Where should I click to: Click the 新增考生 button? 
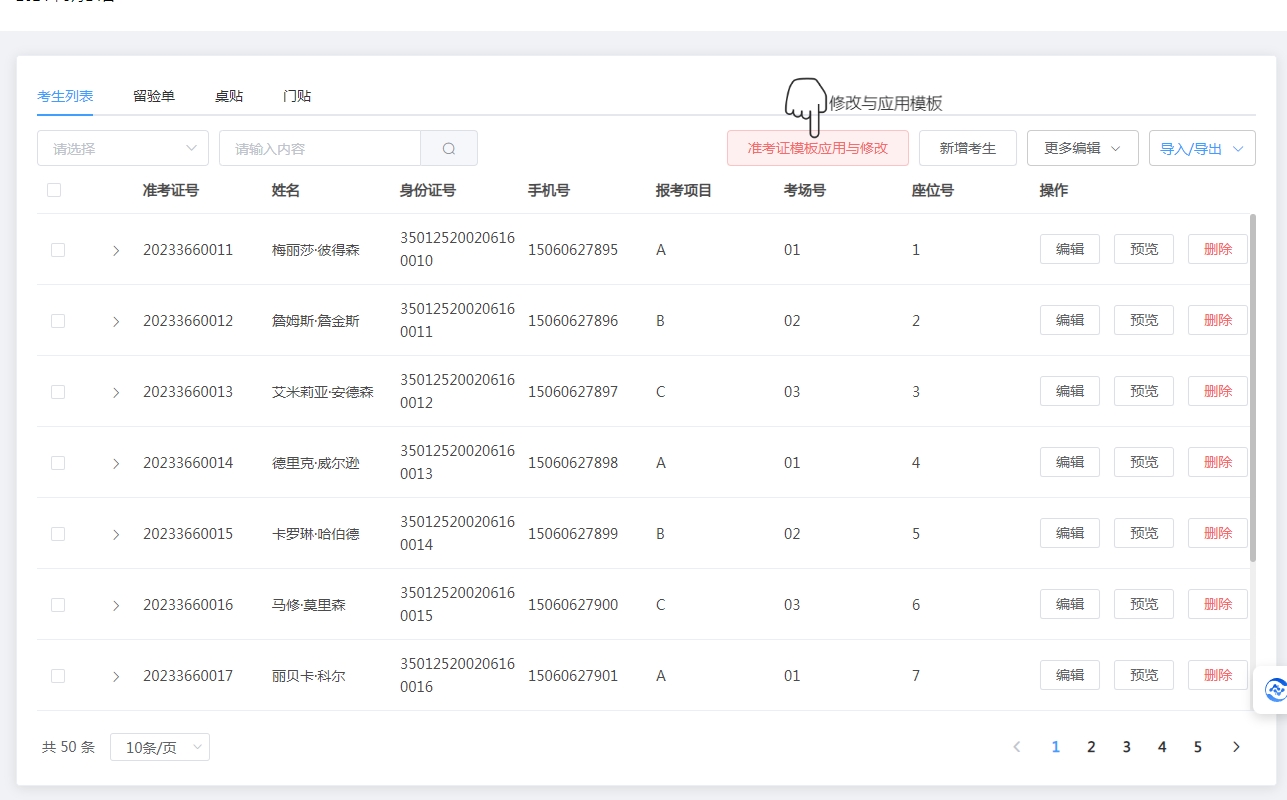click(967, 148)
